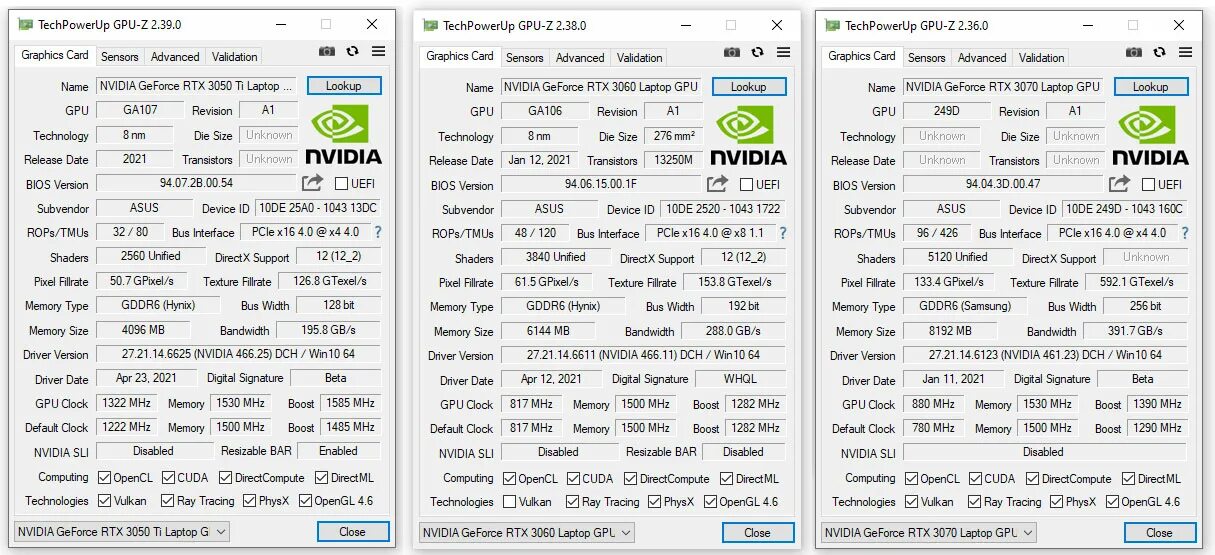This screenshot has height=555, width=1215.
Task: Click BIOS share/export icon for RTX 3060
Action: click(718, 184)
